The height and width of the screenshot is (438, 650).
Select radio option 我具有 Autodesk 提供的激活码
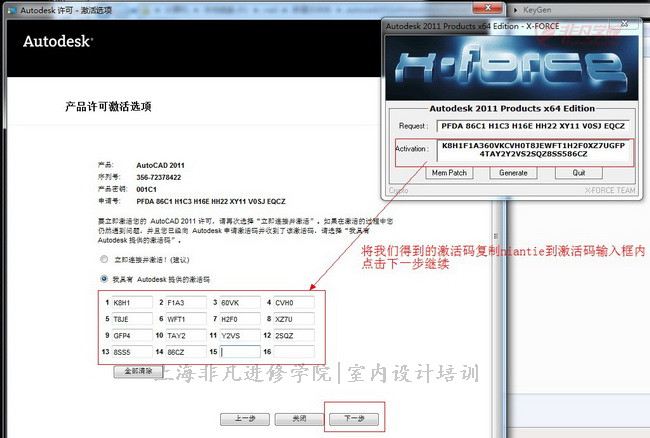[x=104, y=279]
